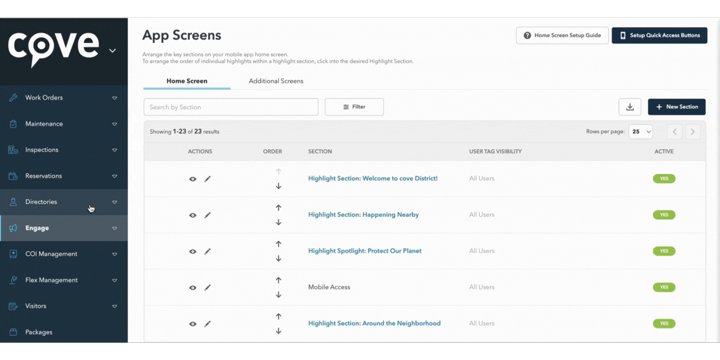Switch to the Additional Screens tab
Screen dimensions: 720x360
click(x=276, y=81)
